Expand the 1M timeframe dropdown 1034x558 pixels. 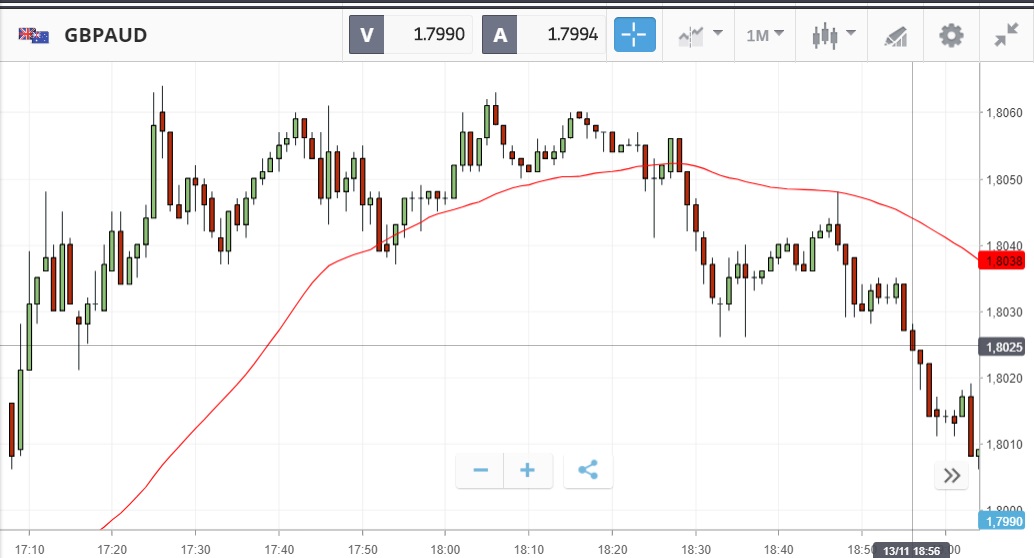click(x=765, y=36)
